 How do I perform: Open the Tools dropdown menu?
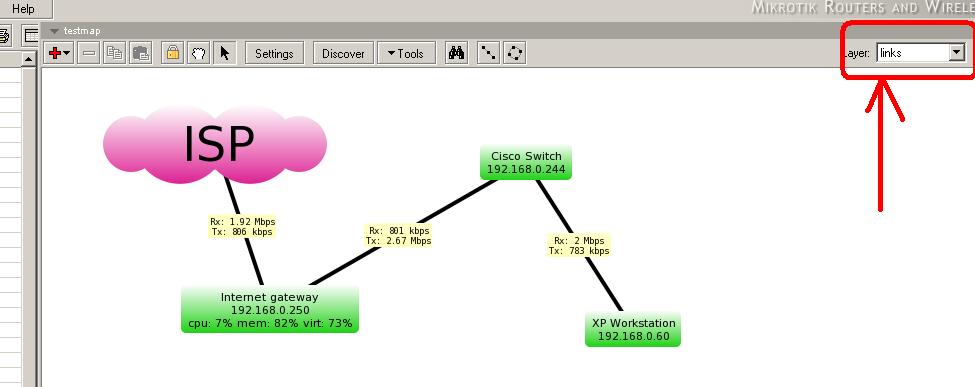(x=405, y=54)
